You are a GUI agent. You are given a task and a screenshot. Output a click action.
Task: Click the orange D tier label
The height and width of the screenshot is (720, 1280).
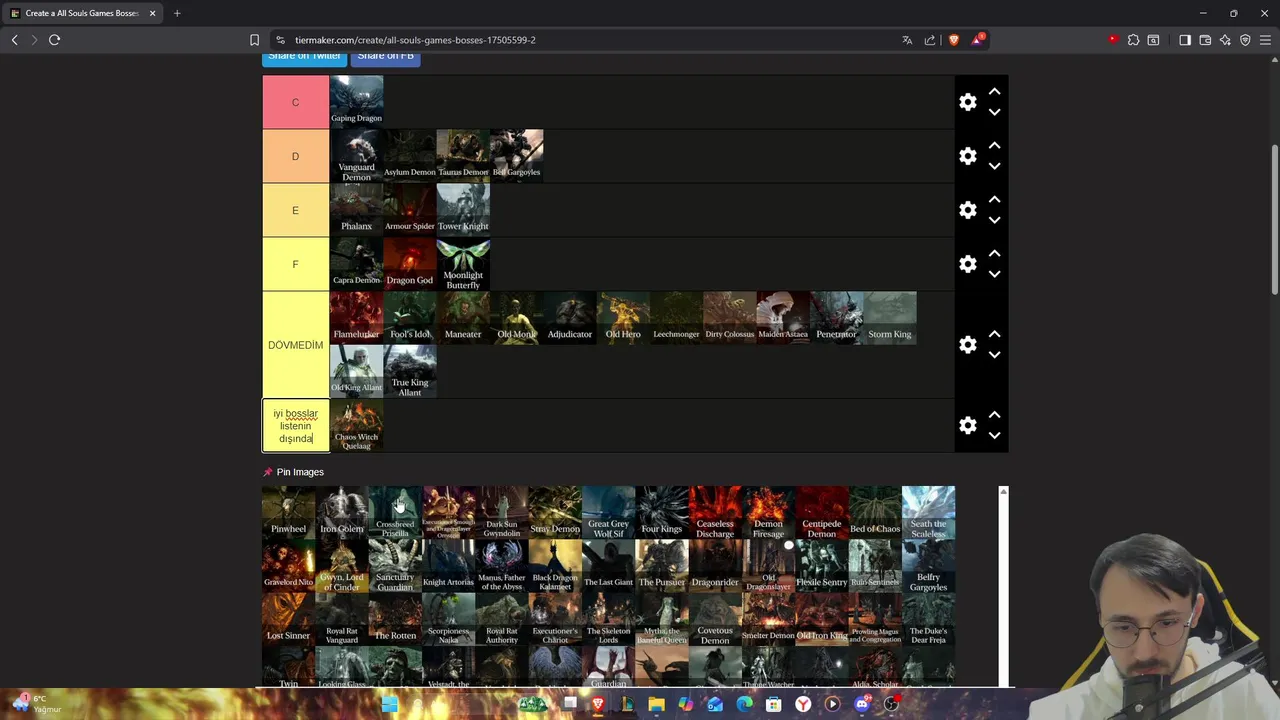click(295, 156)
